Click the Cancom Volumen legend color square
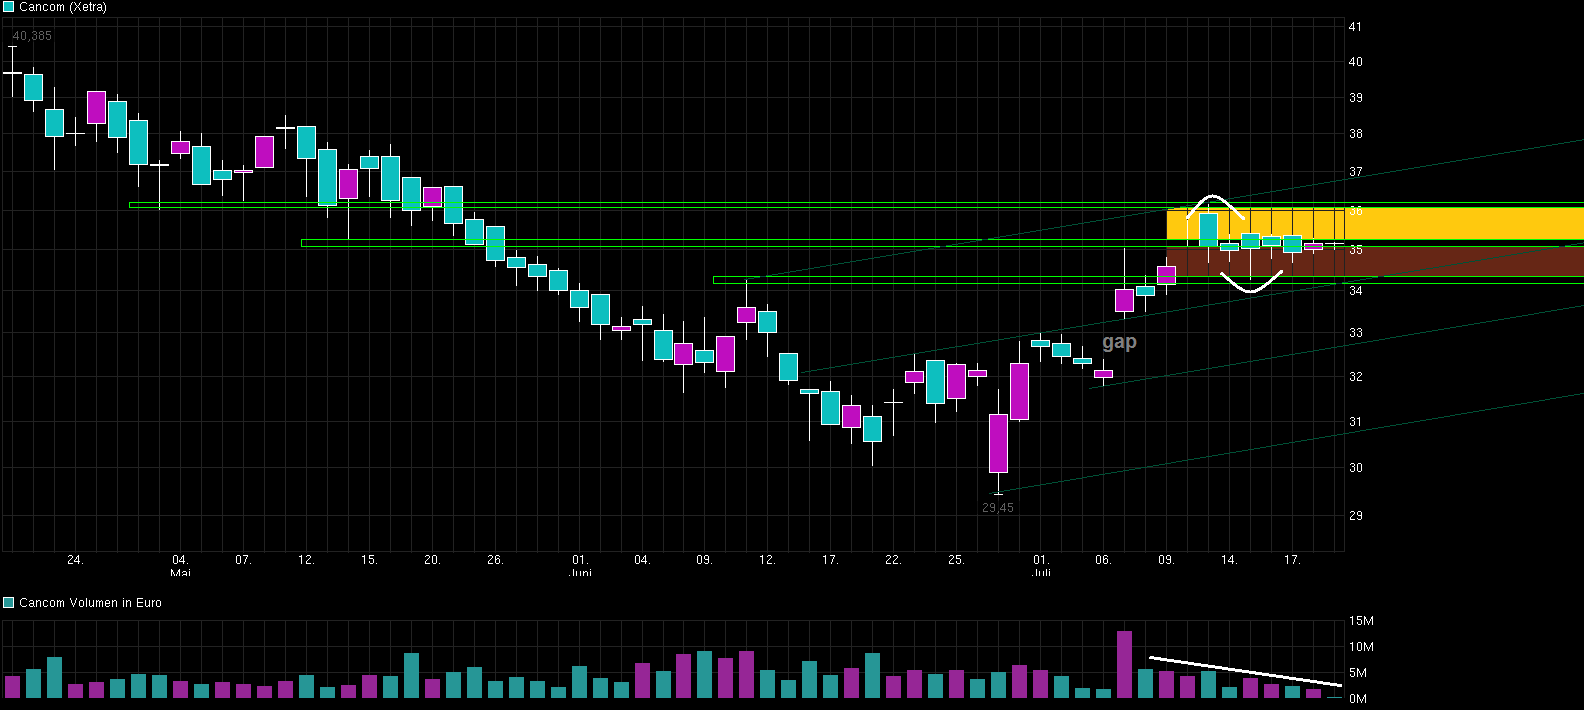Screen dimensions: 1584x710 9,603
